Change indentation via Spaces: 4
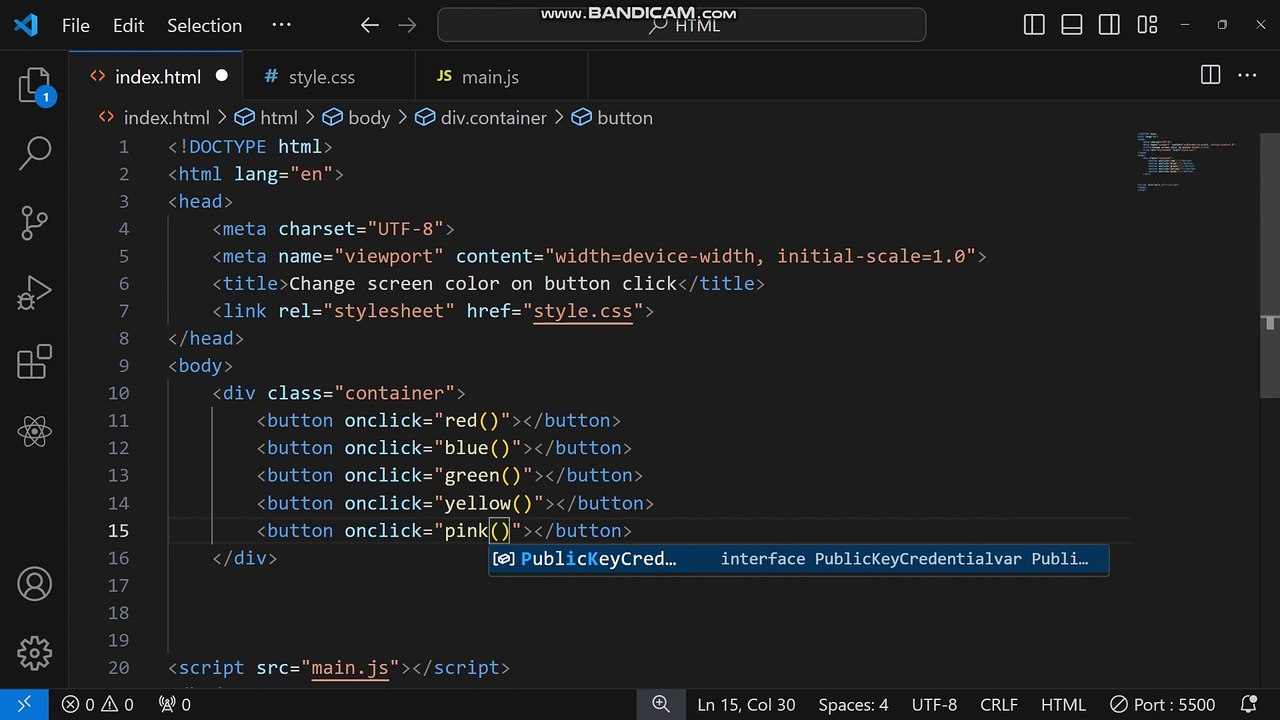The image size is (1280, 720). coord(853,705)
